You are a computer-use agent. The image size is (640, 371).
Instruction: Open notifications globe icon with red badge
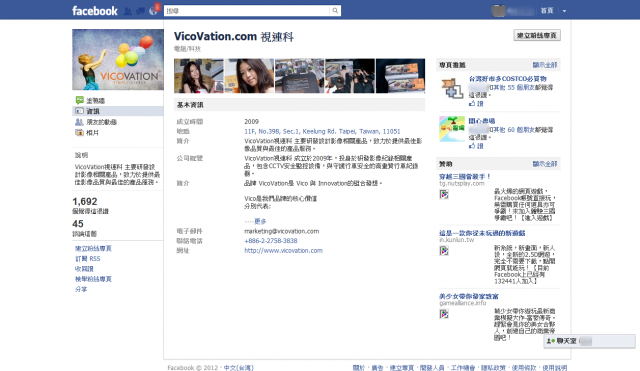153,11
